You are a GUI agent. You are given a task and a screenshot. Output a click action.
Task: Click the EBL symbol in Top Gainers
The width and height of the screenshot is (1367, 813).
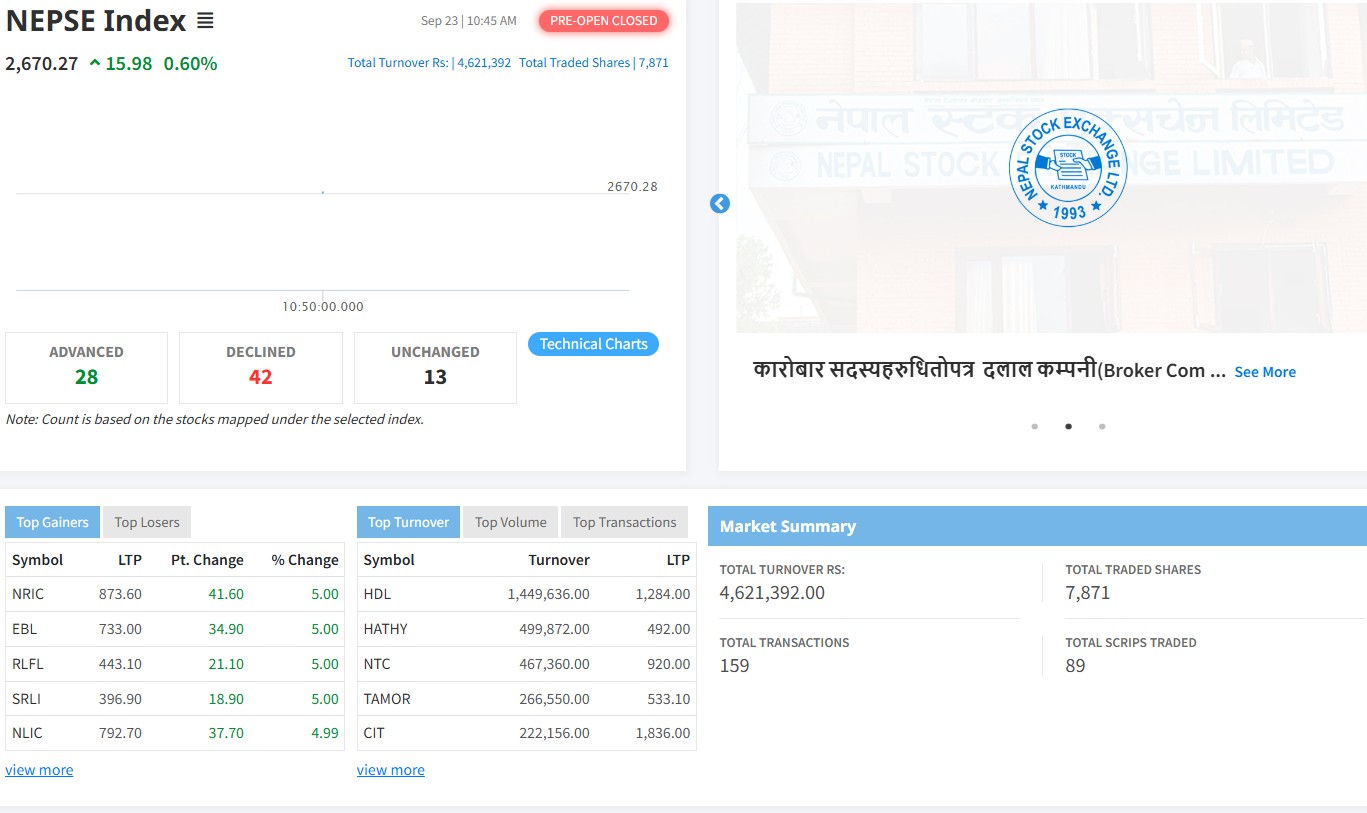24,629
